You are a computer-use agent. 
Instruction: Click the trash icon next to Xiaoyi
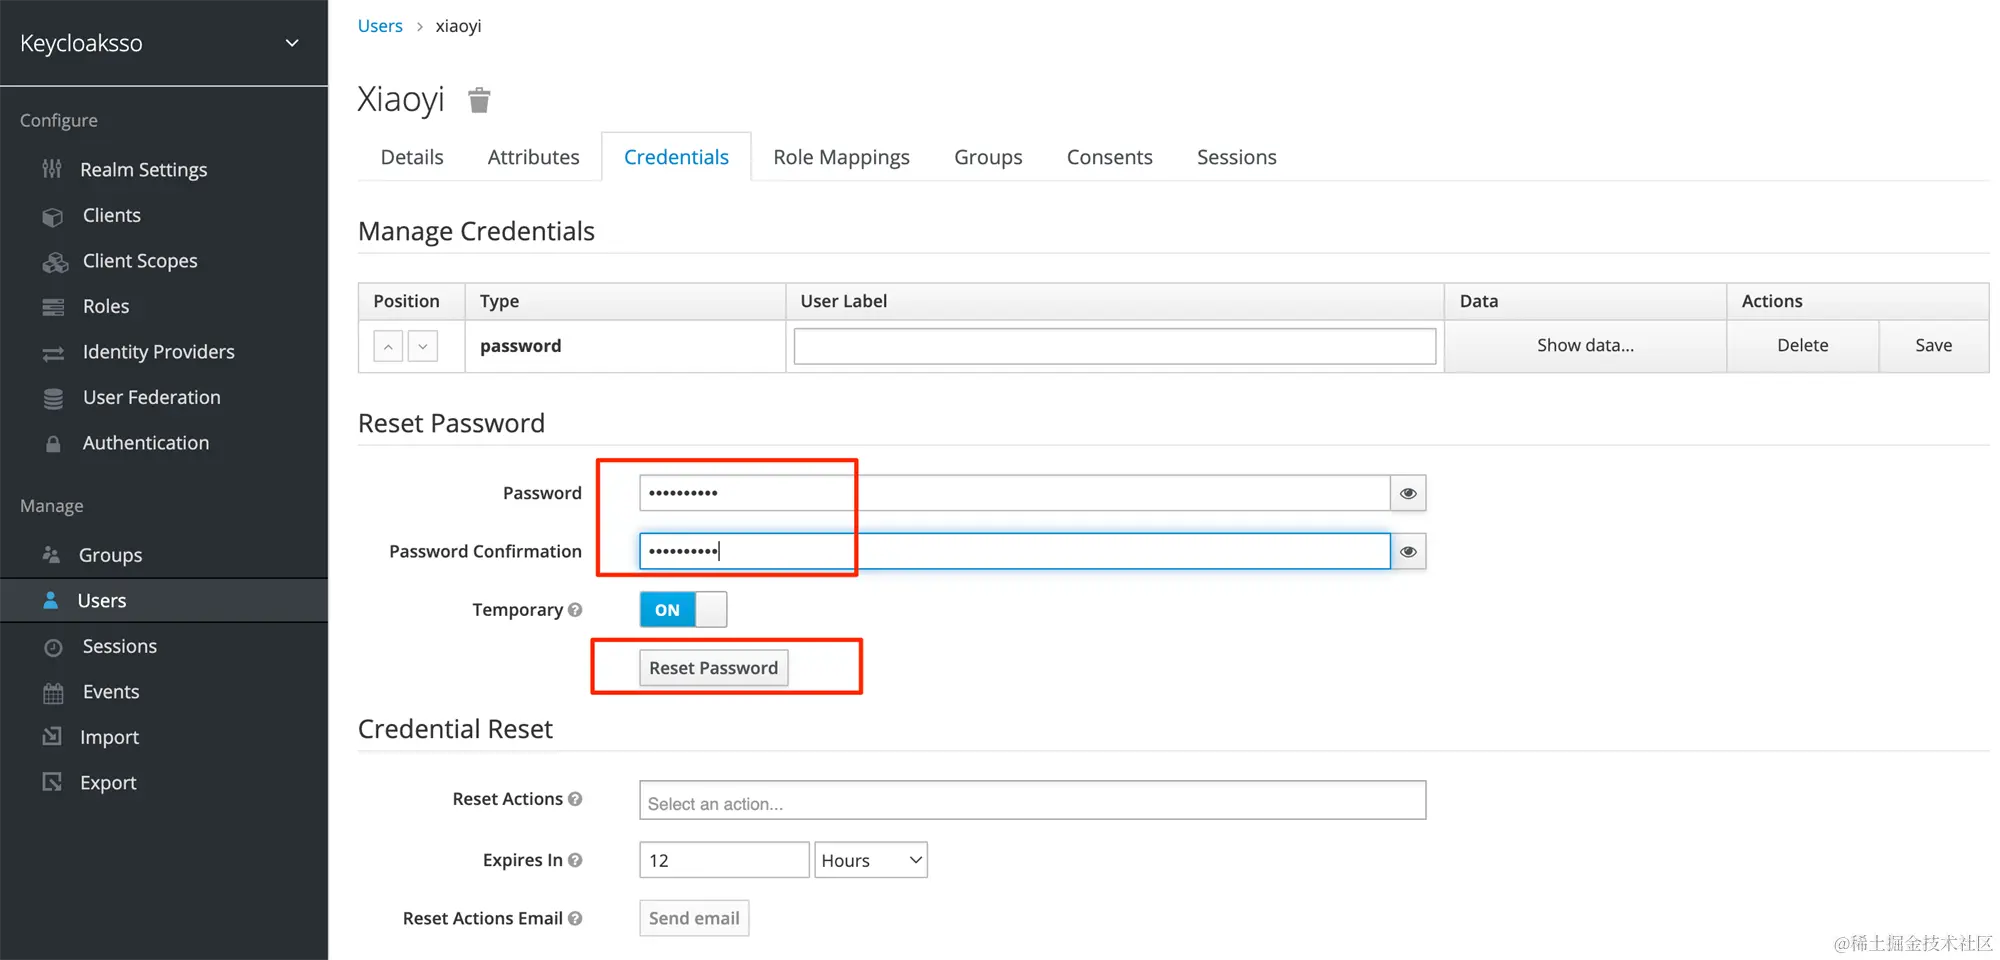pos(479,100)
